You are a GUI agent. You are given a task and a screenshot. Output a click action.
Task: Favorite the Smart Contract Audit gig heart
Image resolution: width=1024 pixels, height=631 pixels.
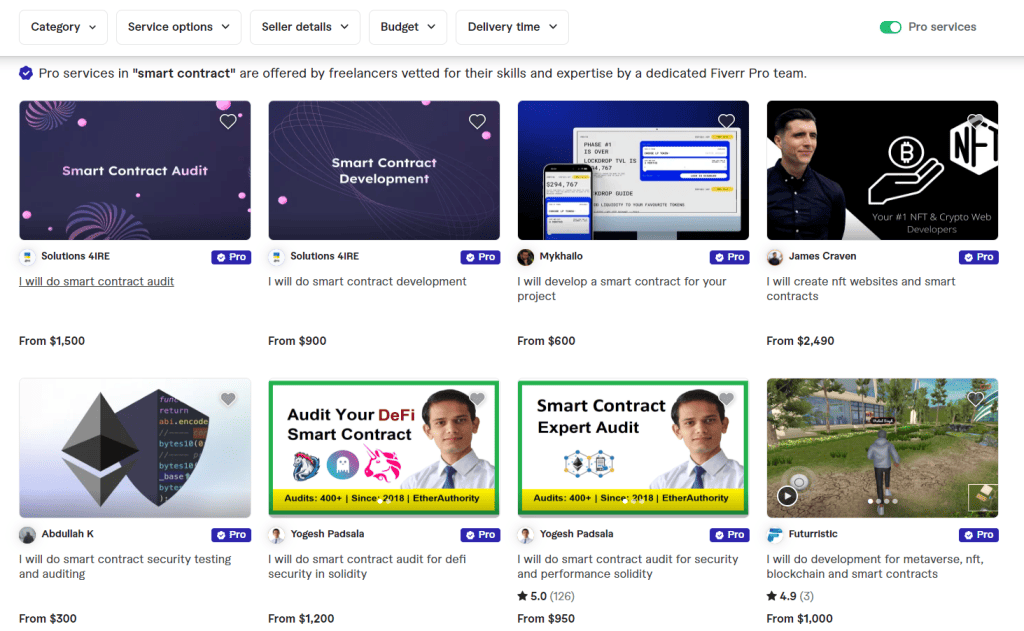coord(228,122)
